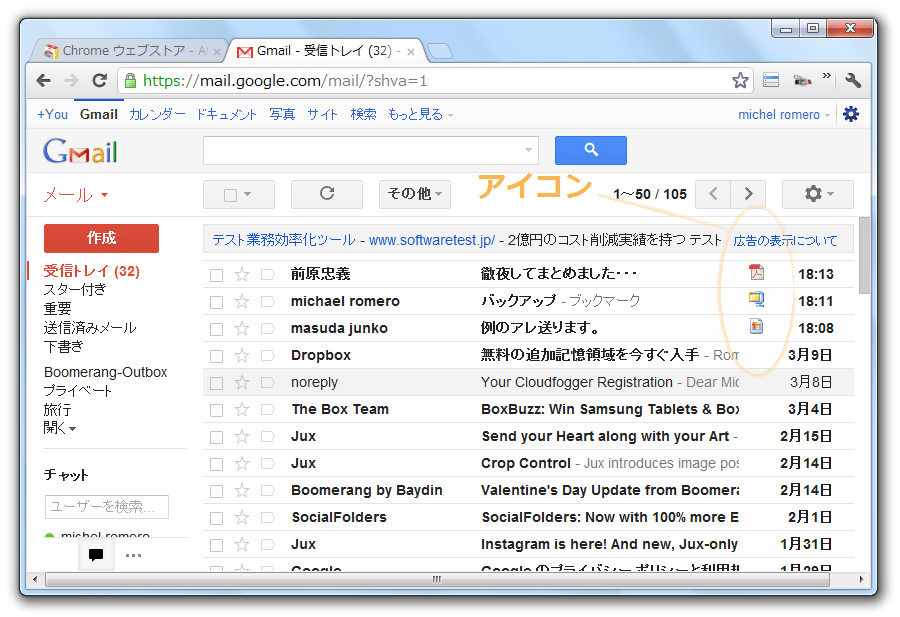Check the box for The Box Team message
Screen dimensions: 900x617
click(216, 410)
